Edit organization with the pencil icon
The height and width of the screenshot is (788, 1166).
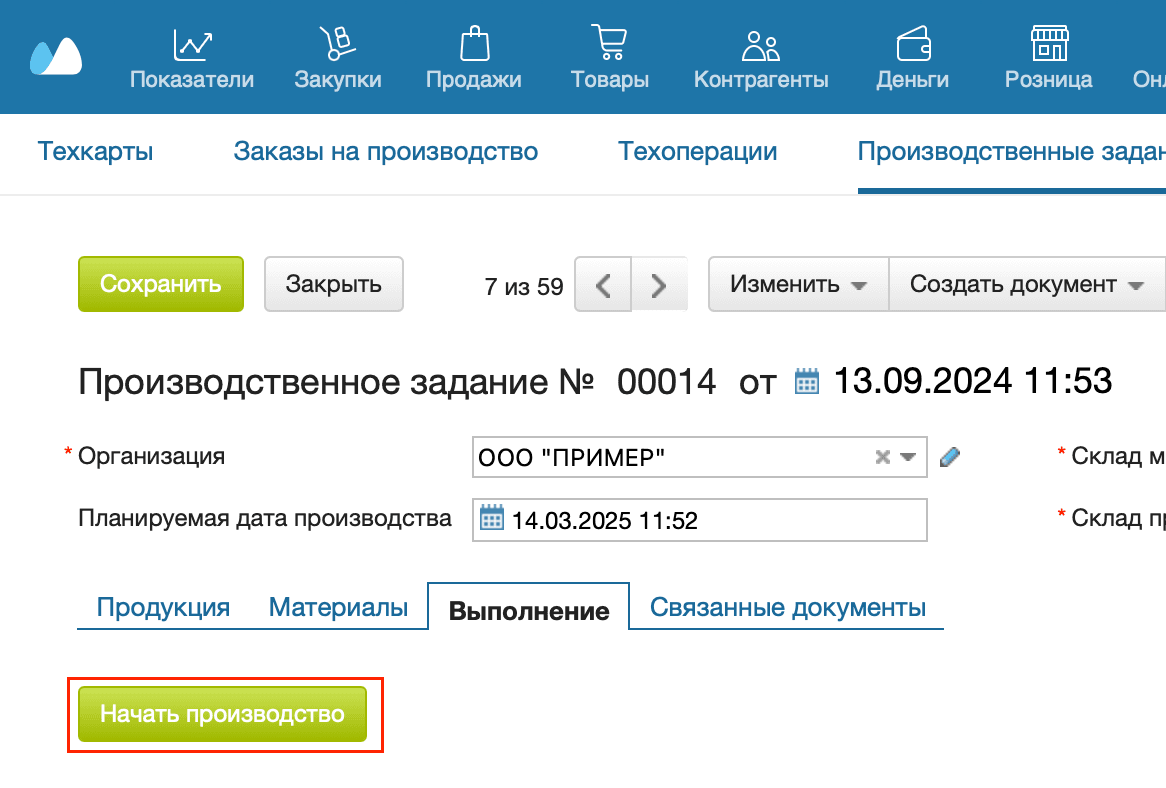[949, 456]
